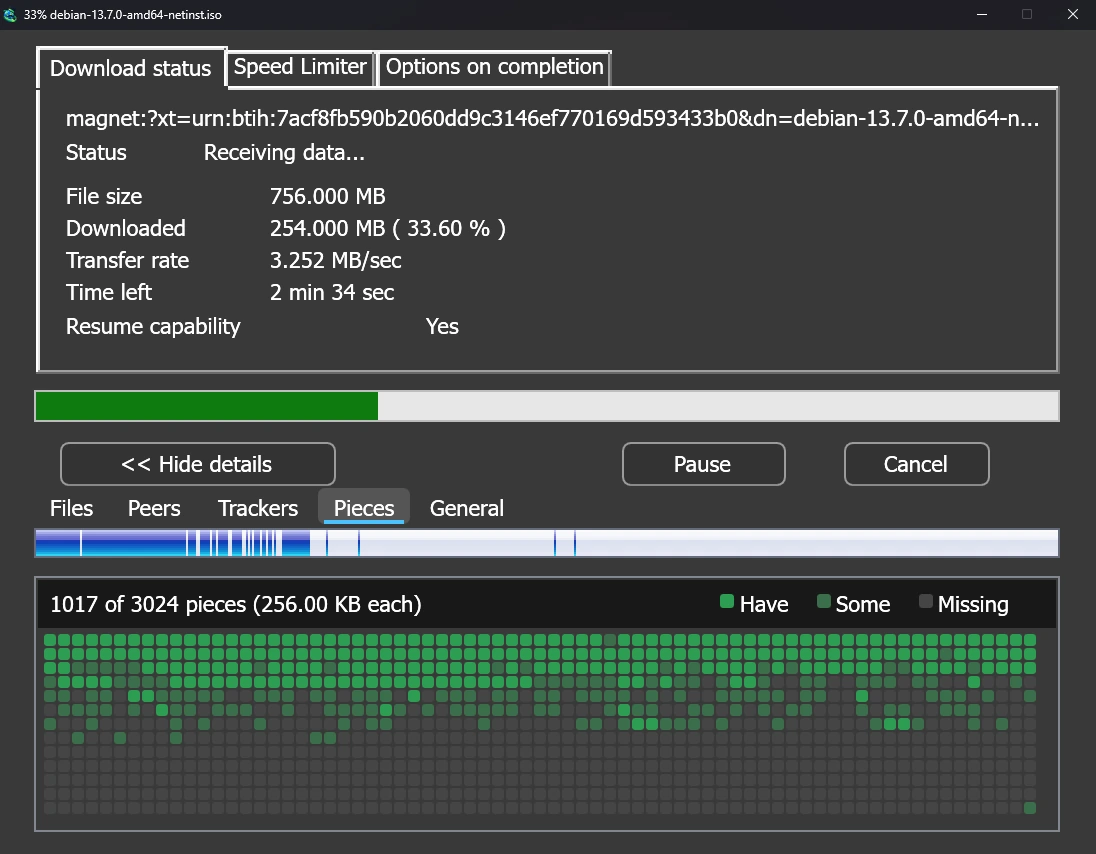1096x854 pixels.
Task: Click the '1017 of 3024 pieces' text
Action: click(x=236, y=605)
